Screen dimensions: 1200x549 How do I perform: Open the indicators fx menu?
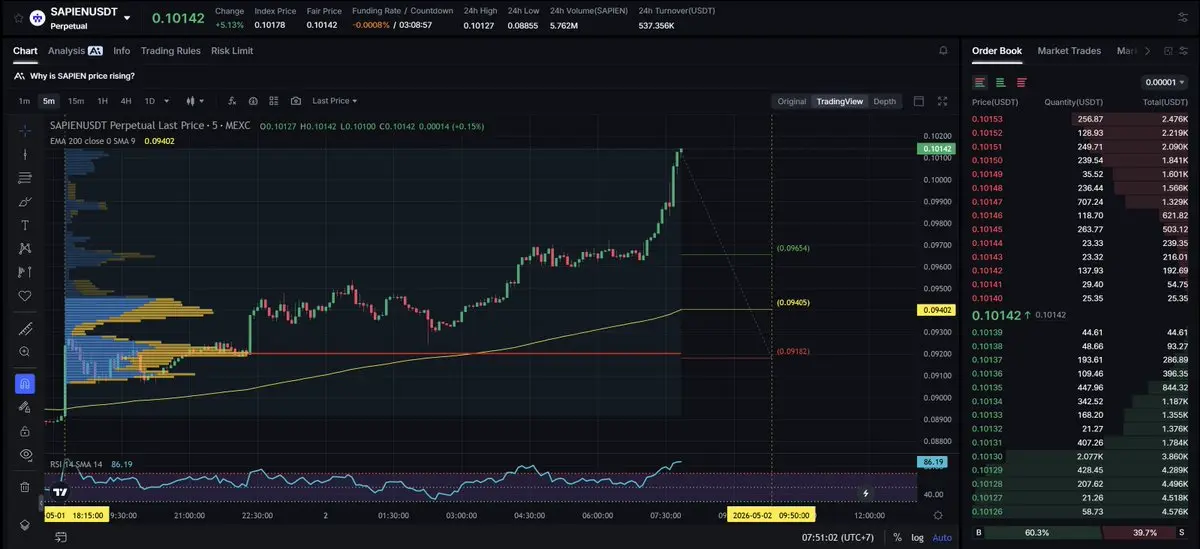[232, 101]
